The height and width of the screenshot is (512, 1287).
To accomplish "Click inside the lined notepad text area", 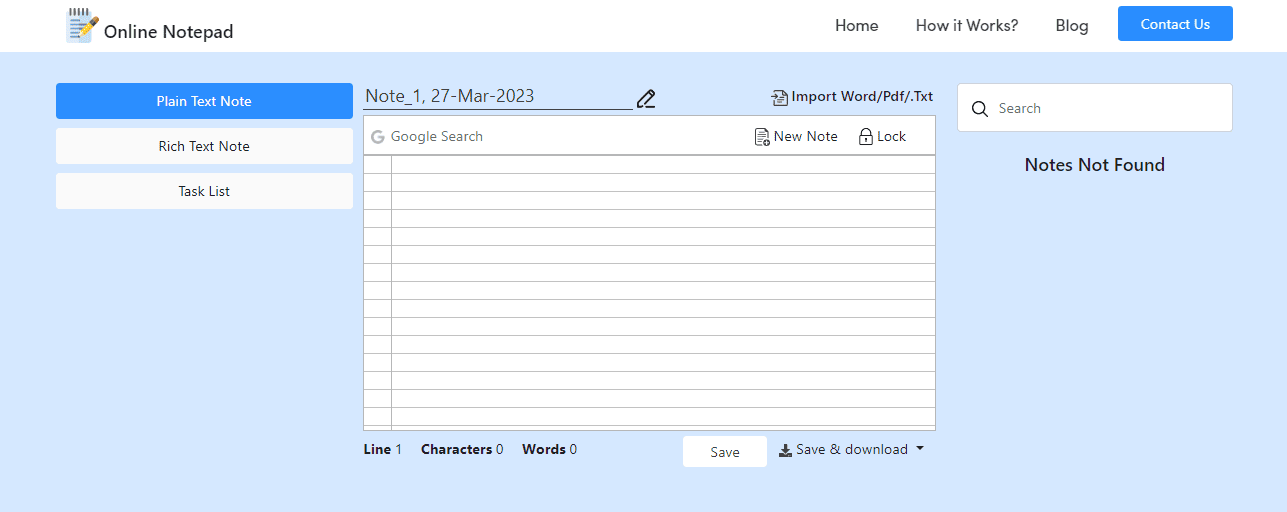I will pos(662,292).
